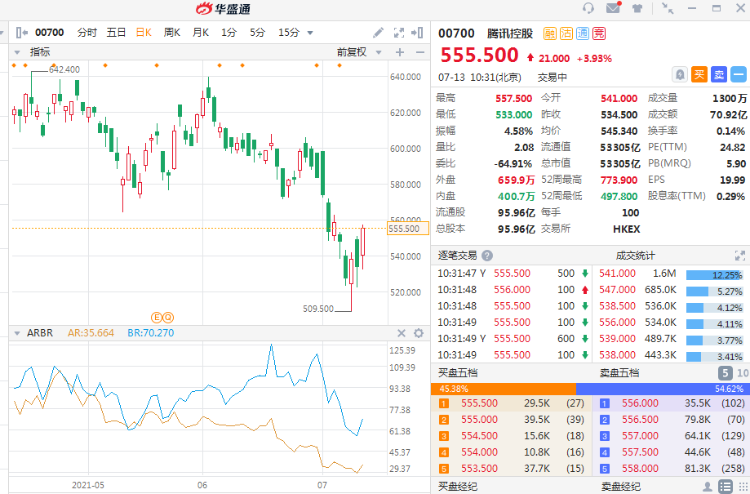
Task: Select ask level 2 price 556.500
Action: 640,420
